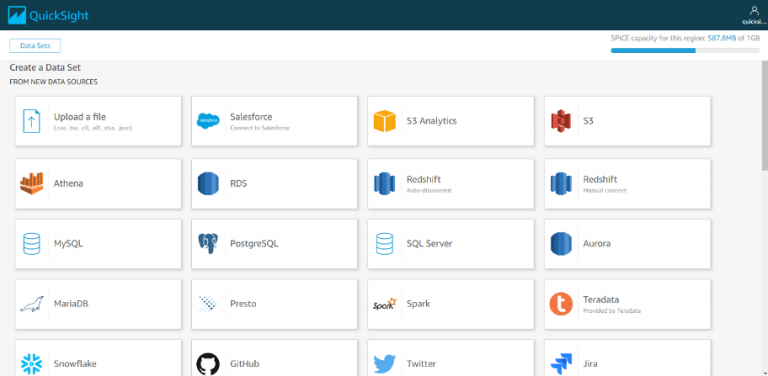The image size is (768, 376).
Task: Click the QuickSight title text
Action: 59,16
